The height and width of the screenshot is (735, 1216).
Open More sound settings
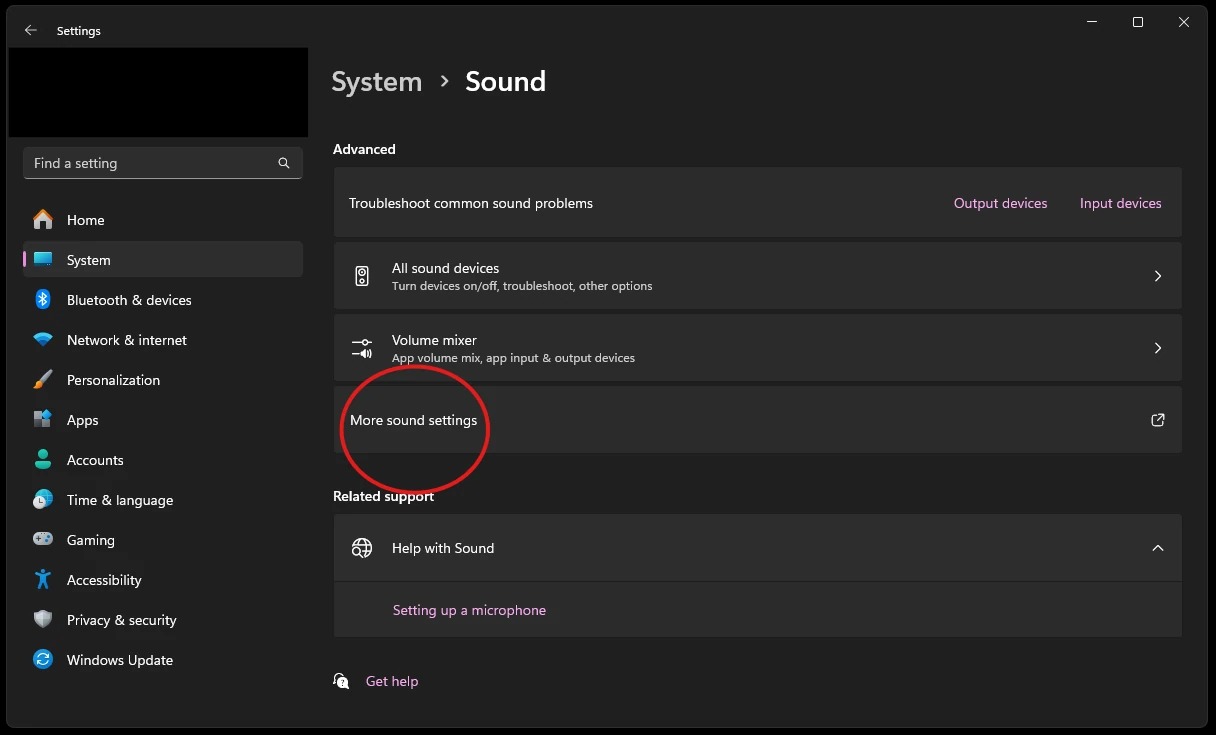[x=758, y=420]
